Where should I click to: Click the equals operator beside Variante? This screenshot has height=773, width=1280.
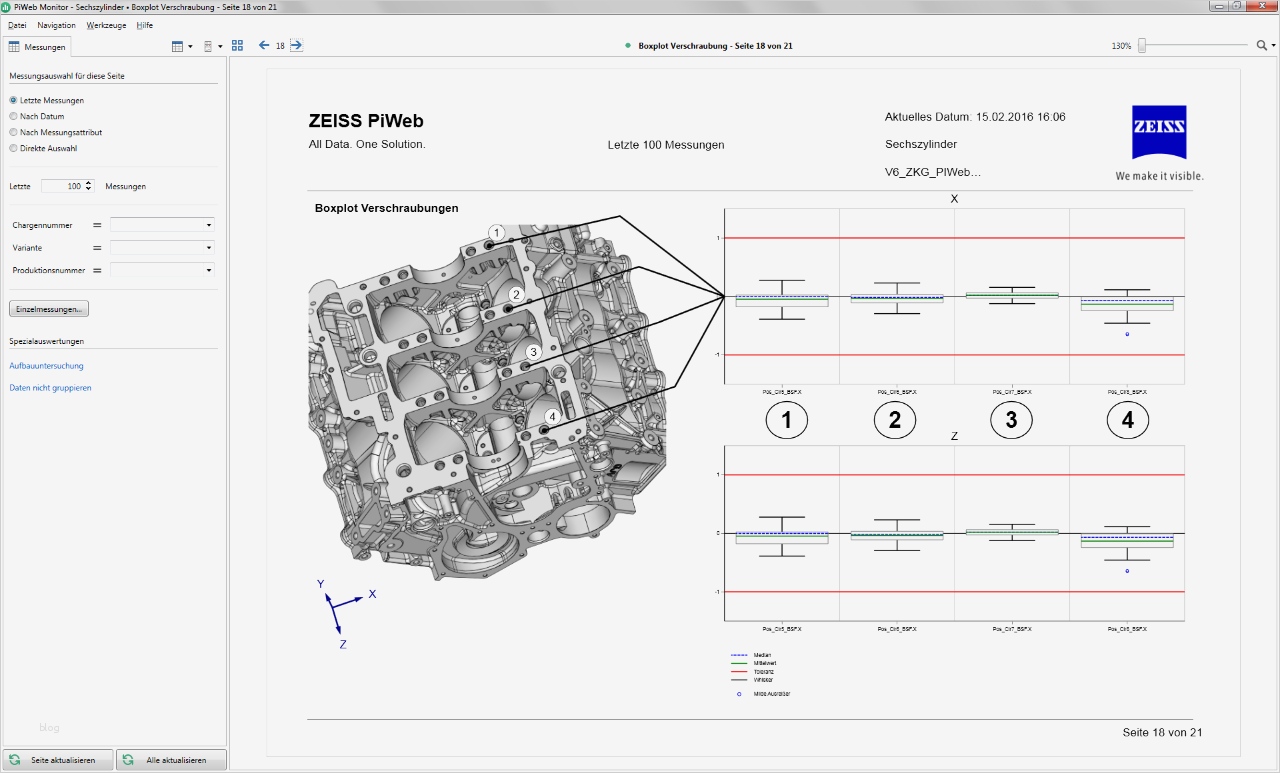pyautogui.click(x=97, y=247)
